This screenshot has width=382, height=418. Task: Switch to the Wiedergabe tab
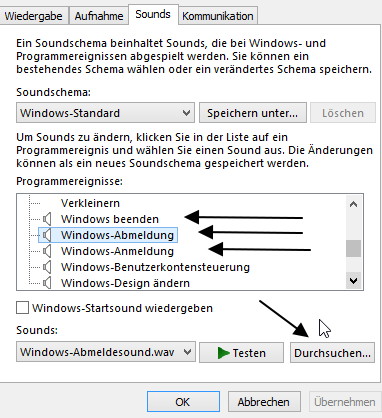point(33,16)
